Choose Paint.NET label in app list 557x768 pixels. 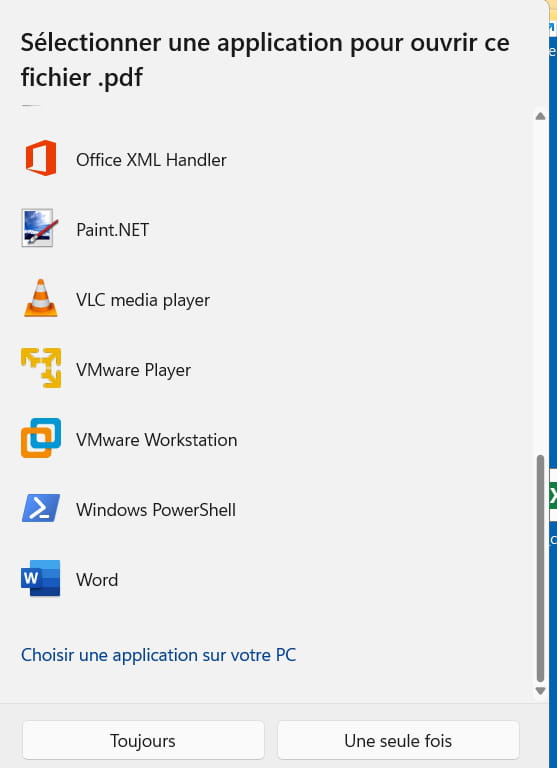pos(113,230)
